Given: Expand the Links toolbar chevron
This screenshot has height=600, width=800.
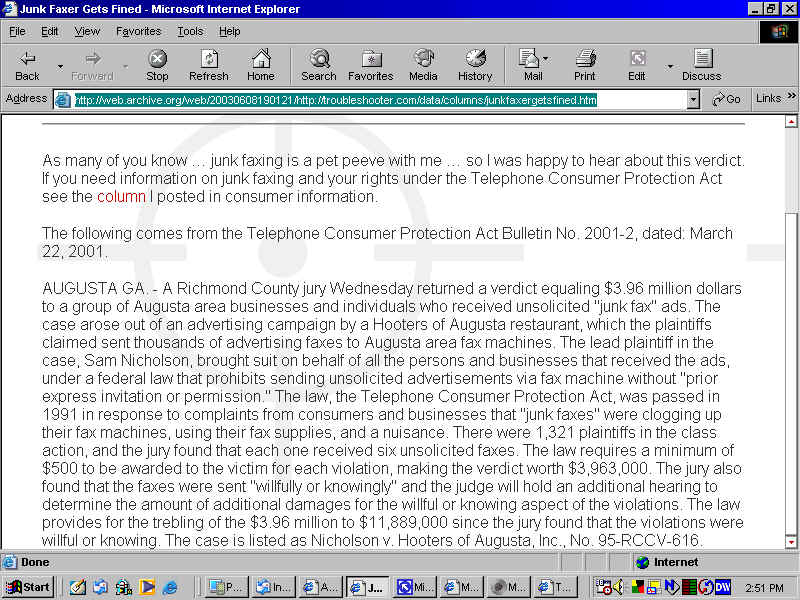Looking at the screenshot, I should pyautogui.click(x=791, y=96).
